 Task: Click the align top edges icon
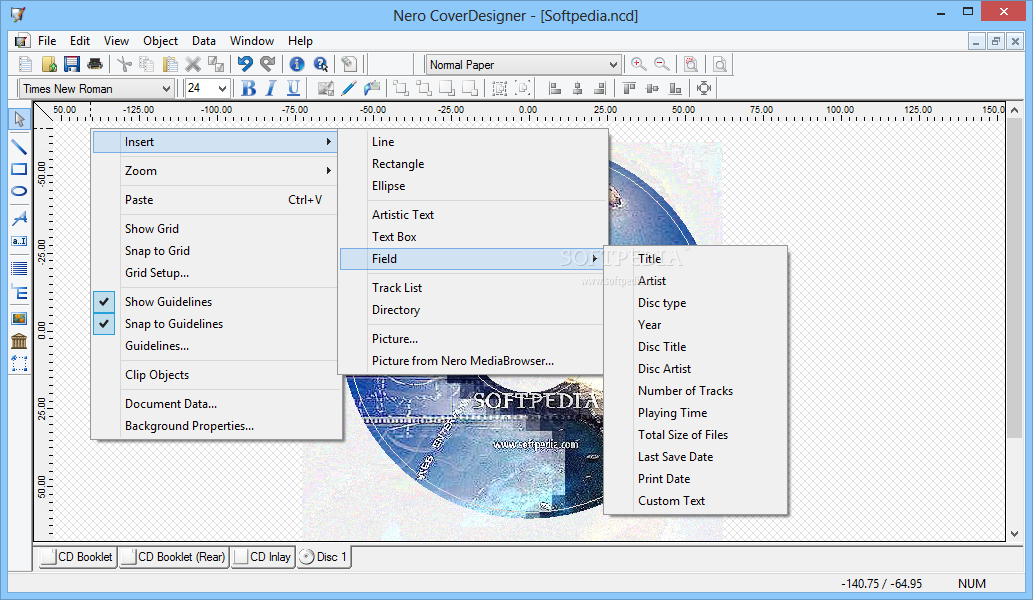pyautogui.click(x=629, y=88)
